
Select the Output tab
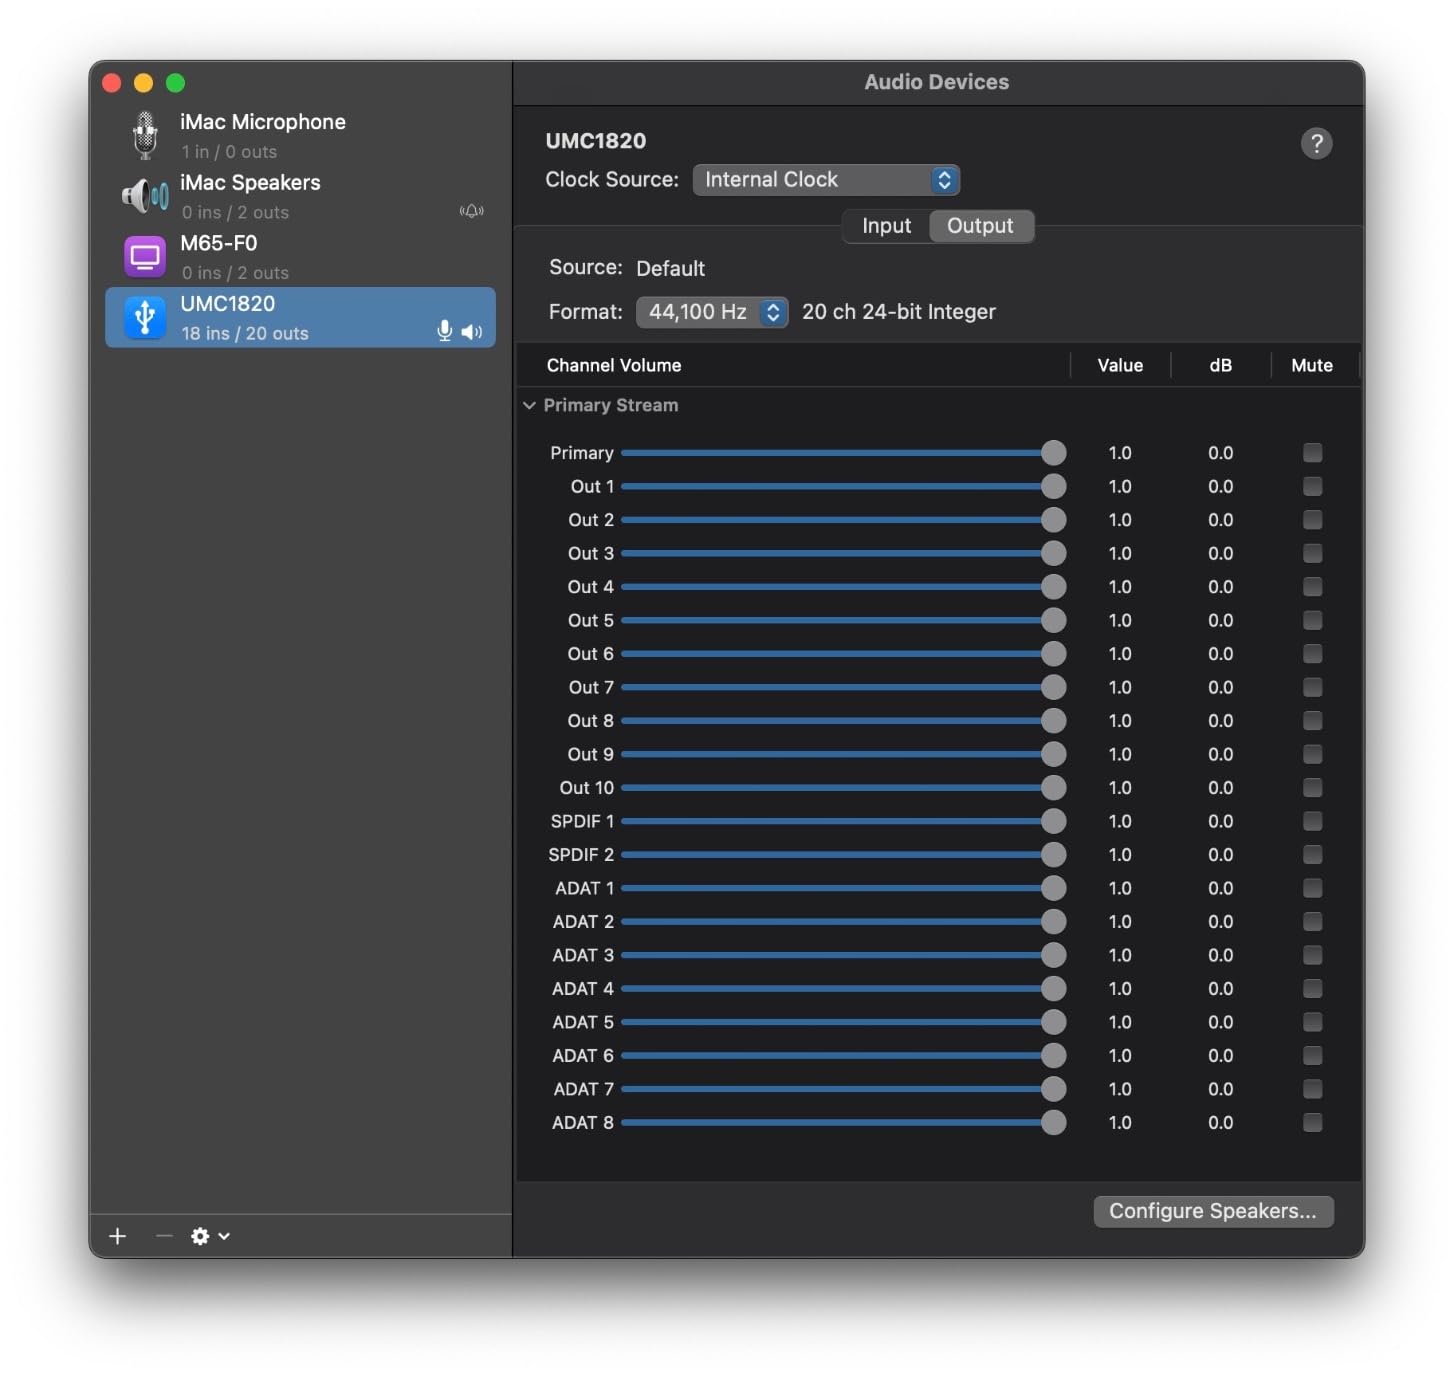click(x=980, y=226)
